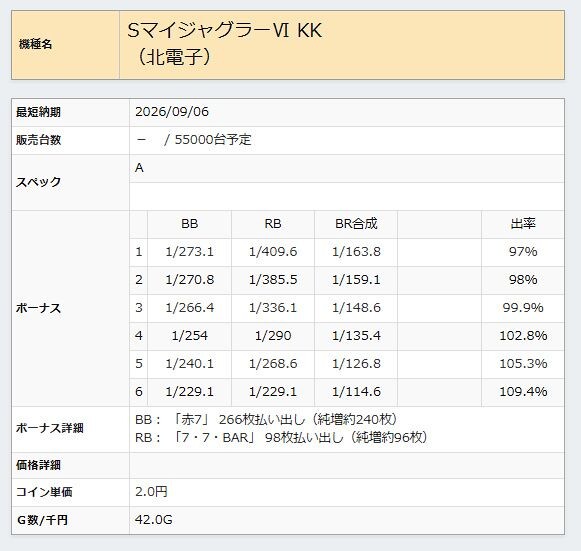Select combined value 1/163.8

(x=356, y=252)
